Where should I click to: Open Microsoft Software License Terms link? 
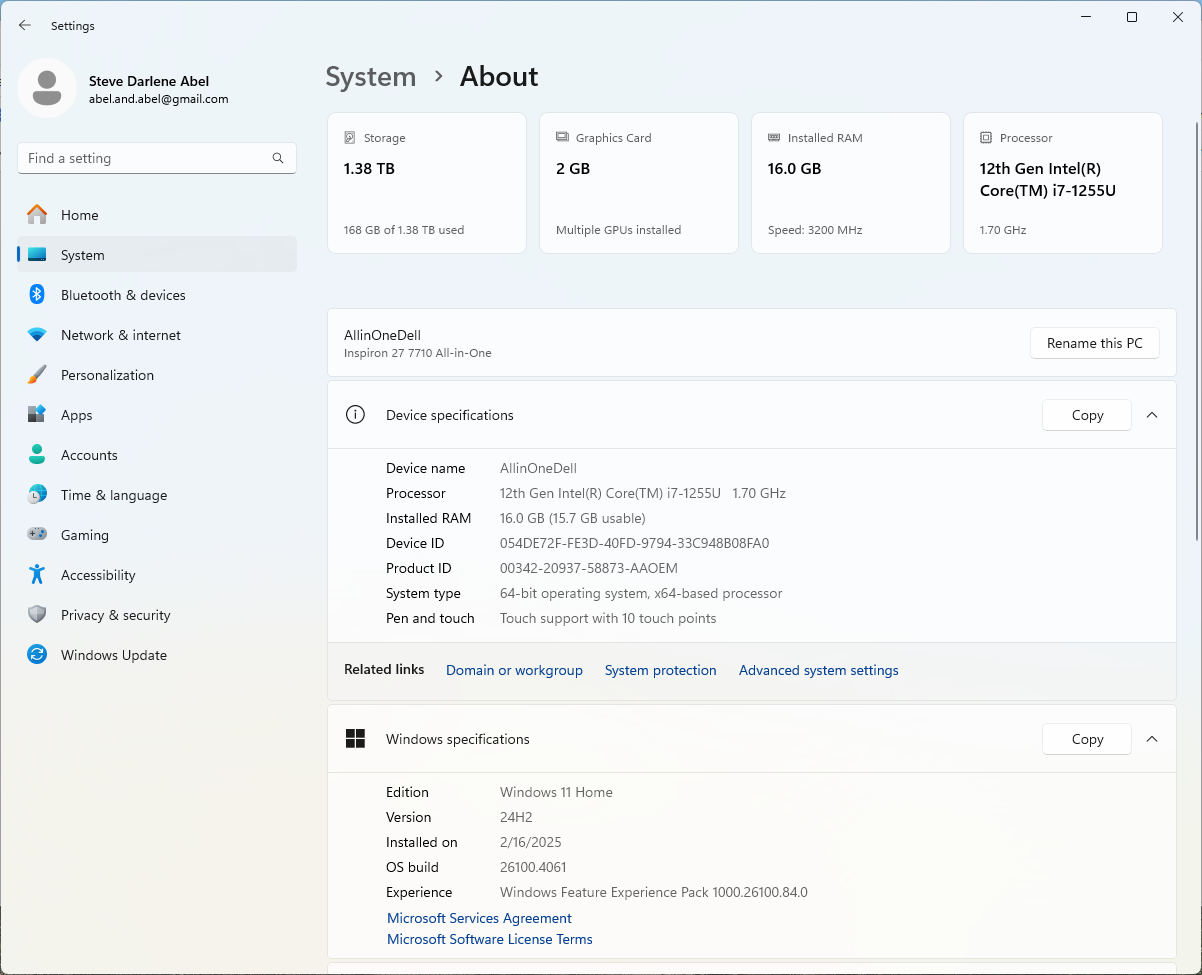490,939
